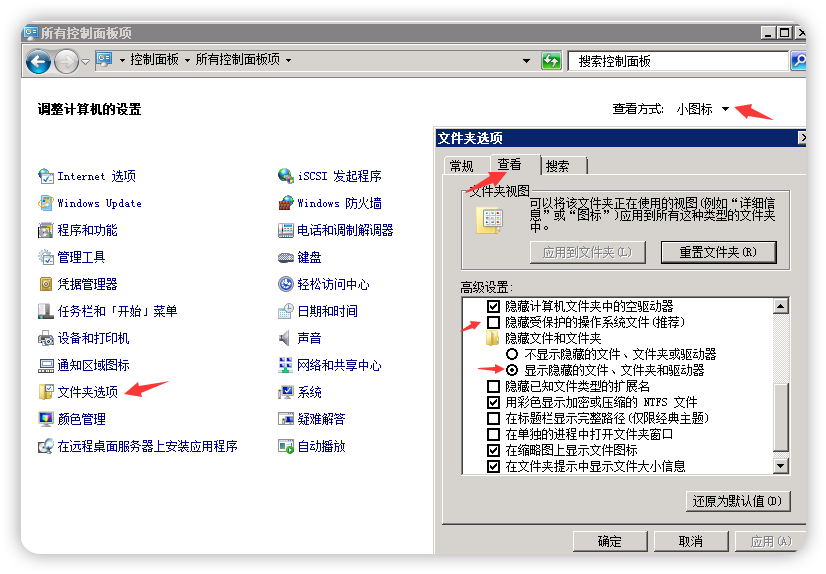Click the advanced settings scrollbar thumb
This screenshot has height=574, width=826.
[781, 417]
